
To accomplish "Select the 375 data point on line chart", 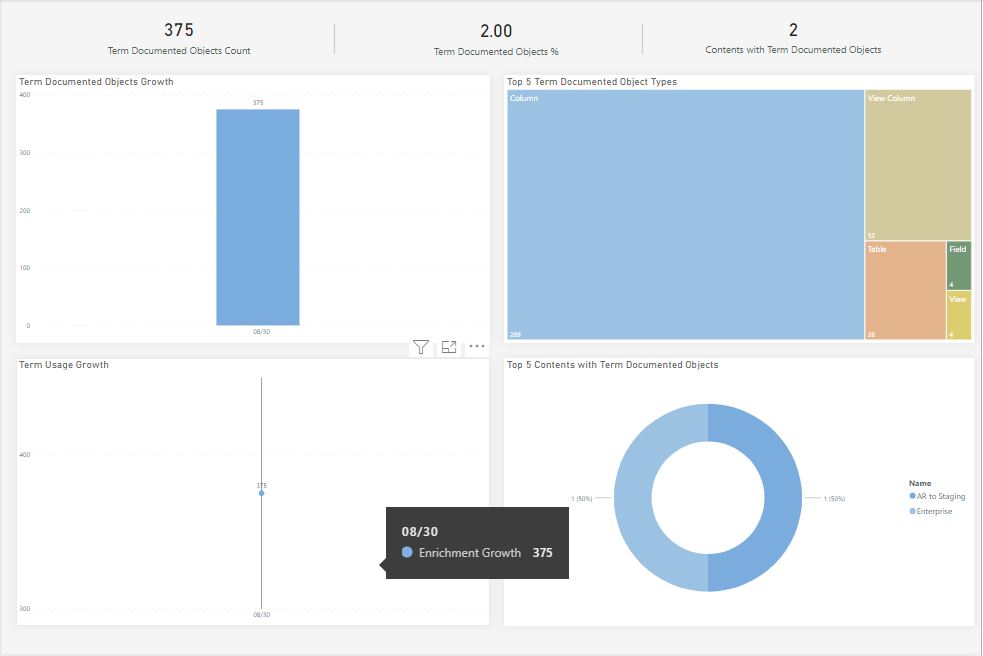I will 261,493.
